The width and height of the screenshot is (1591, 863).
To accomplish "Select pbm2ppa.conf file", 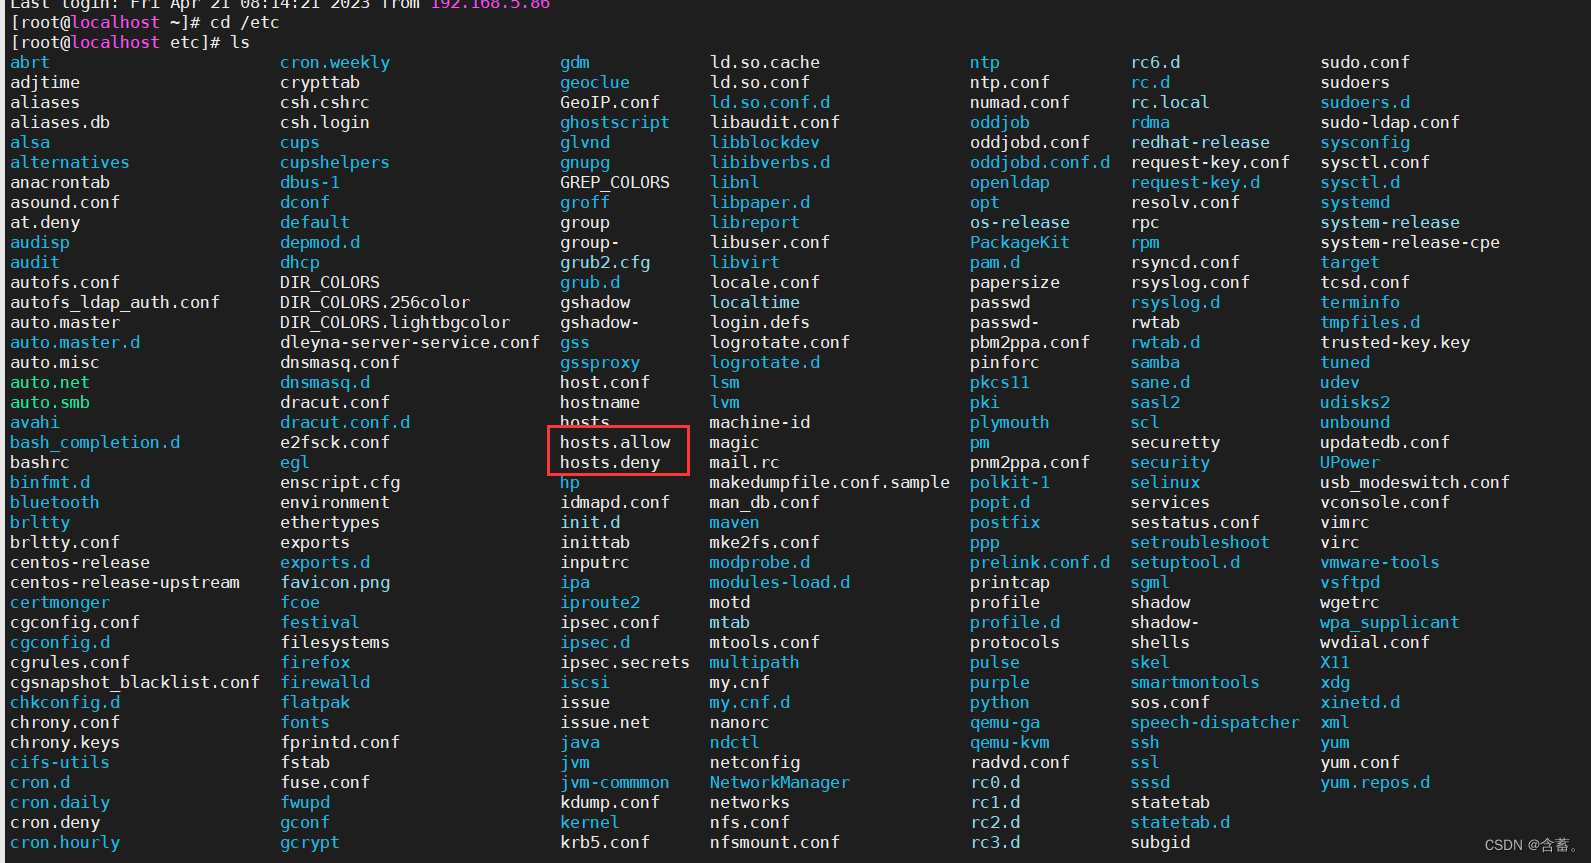I will (1030, 342).
